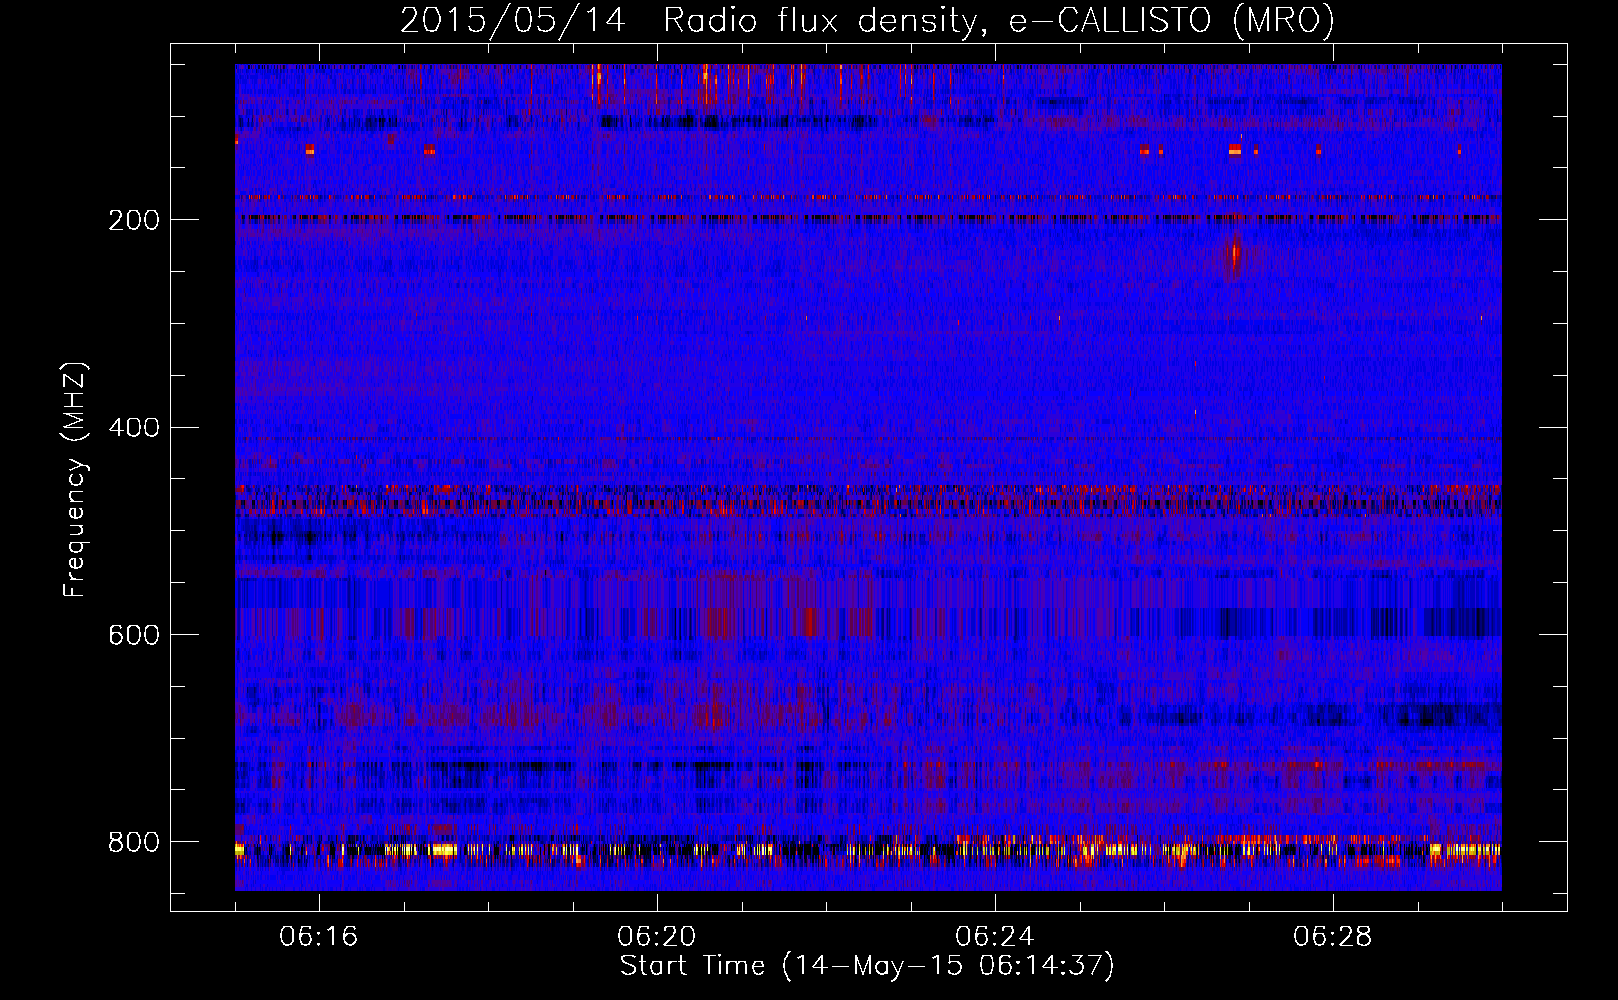The width and height of the screenshot is (1618, 1000).
Task: Click the 06:16 time tick label
Action: [x=319, y=937]
